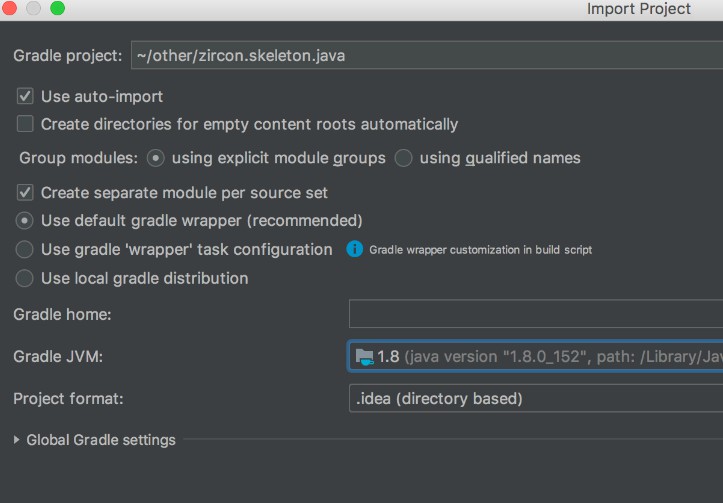
Task: Choose Use default gradle wrapper option
Action: point(24,221)
